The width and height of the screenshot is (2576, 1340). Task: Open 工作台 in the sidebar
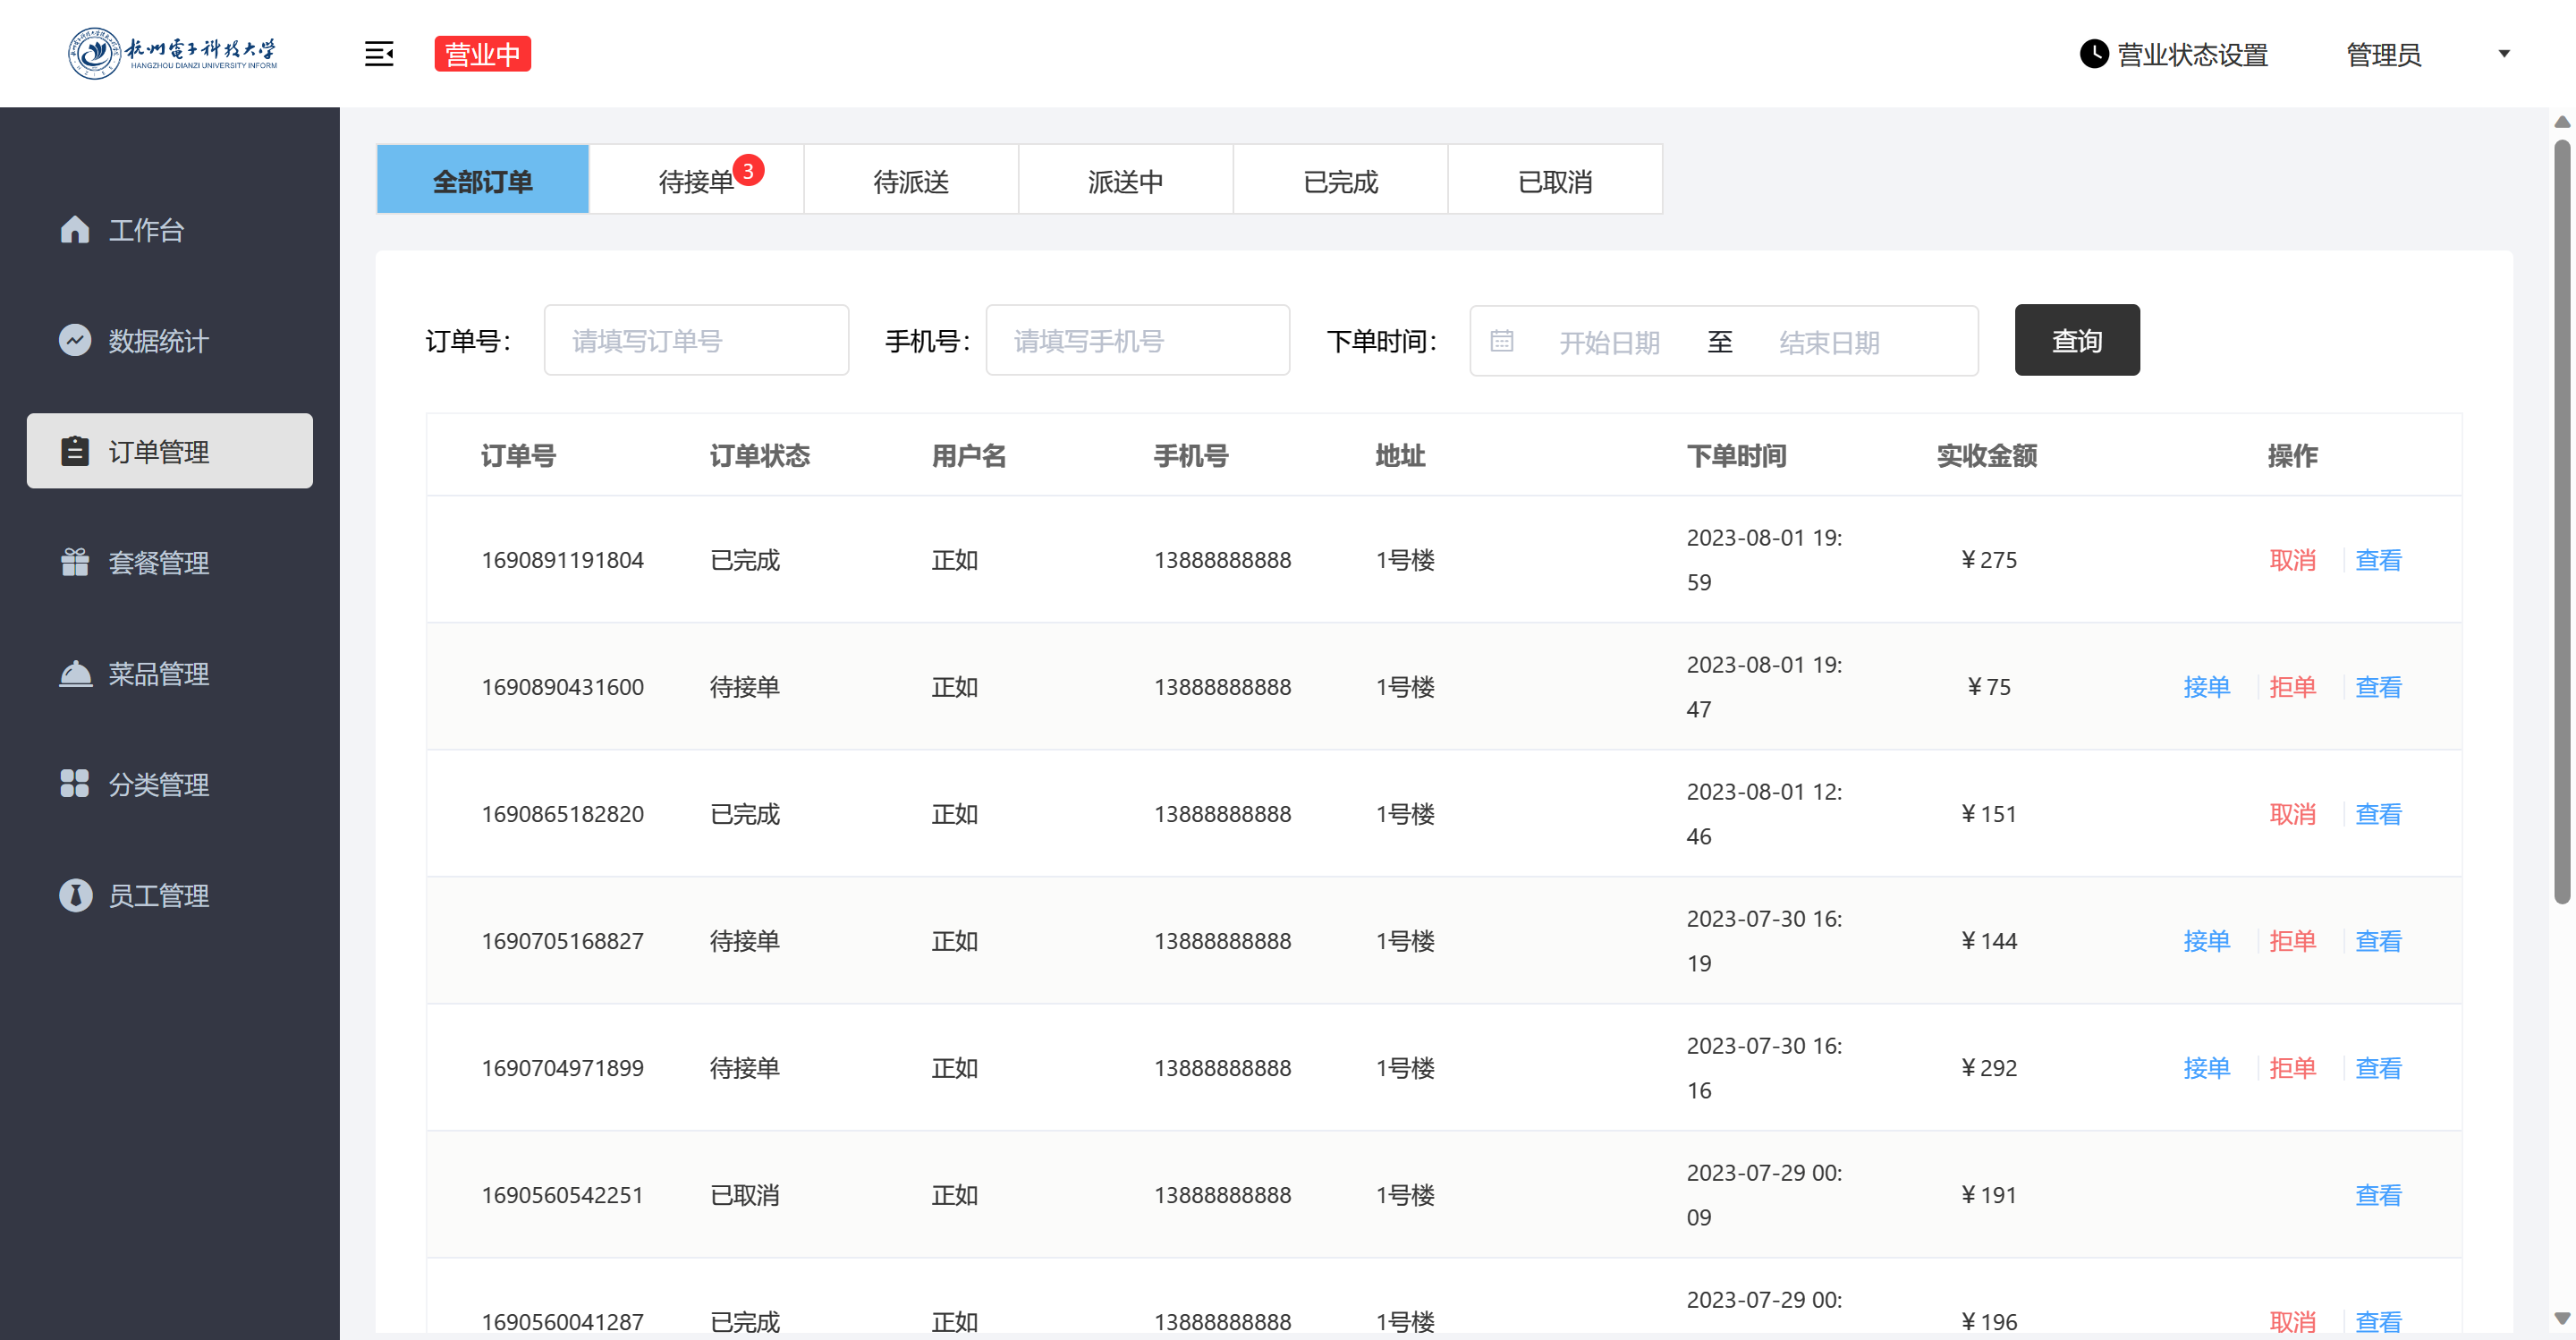point(170,230)
